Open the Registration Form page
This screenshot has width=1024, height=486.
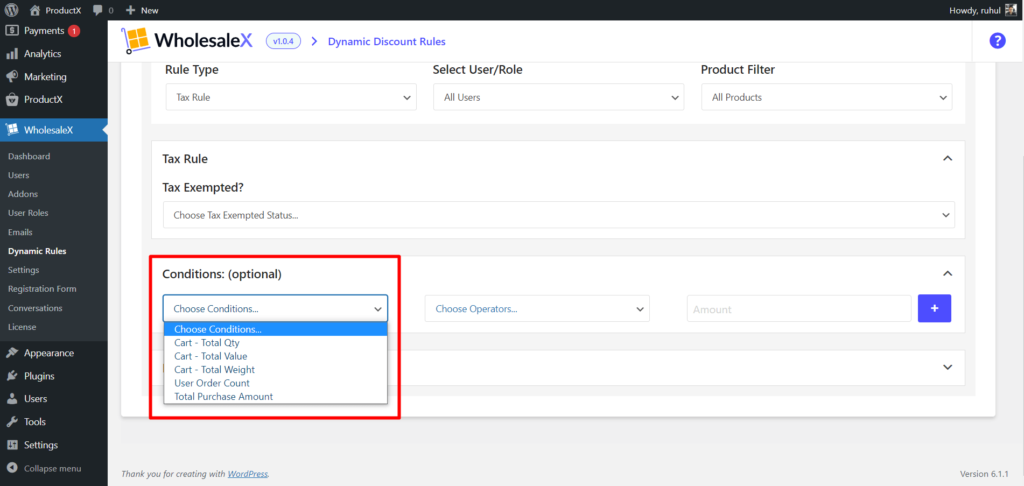pos(42,289)
